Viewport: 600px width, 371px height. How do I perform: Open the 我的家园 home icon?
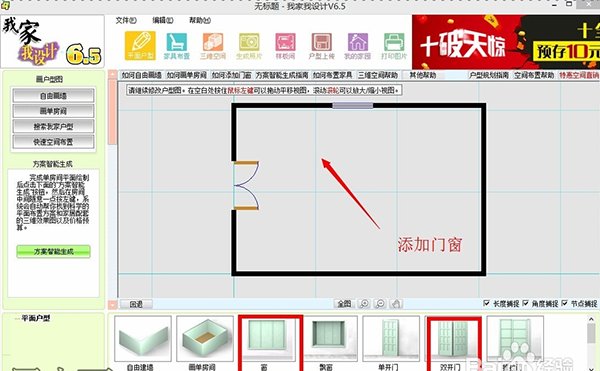357,46
